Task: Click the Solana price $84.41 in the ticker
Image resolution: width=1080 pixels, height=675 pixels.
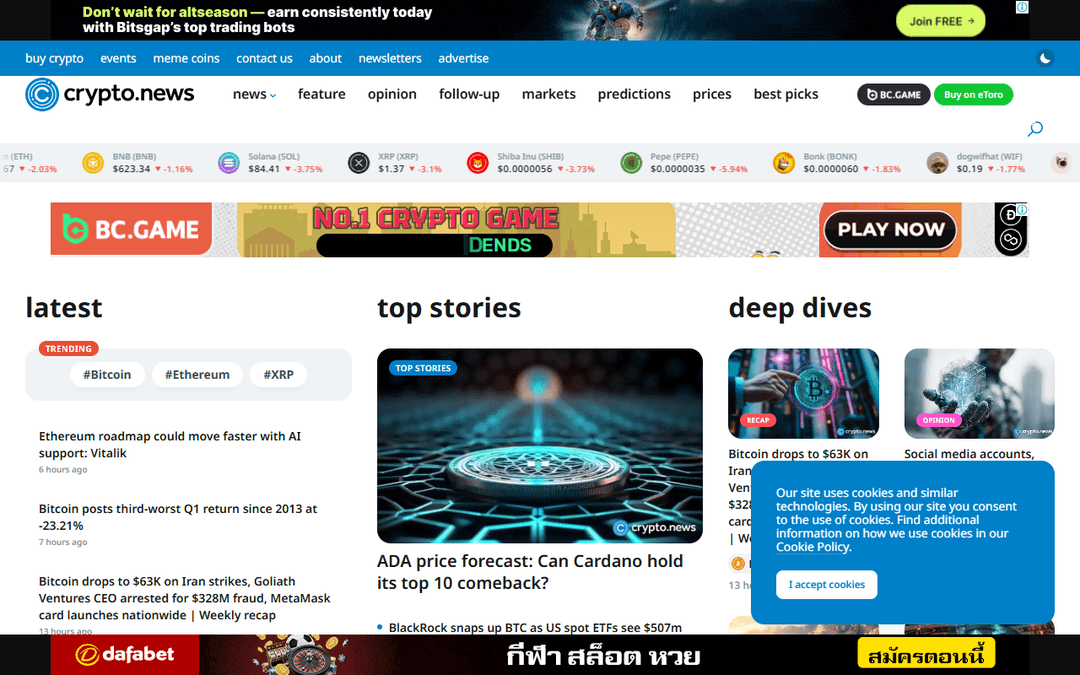Action: (x=264, y=169)
